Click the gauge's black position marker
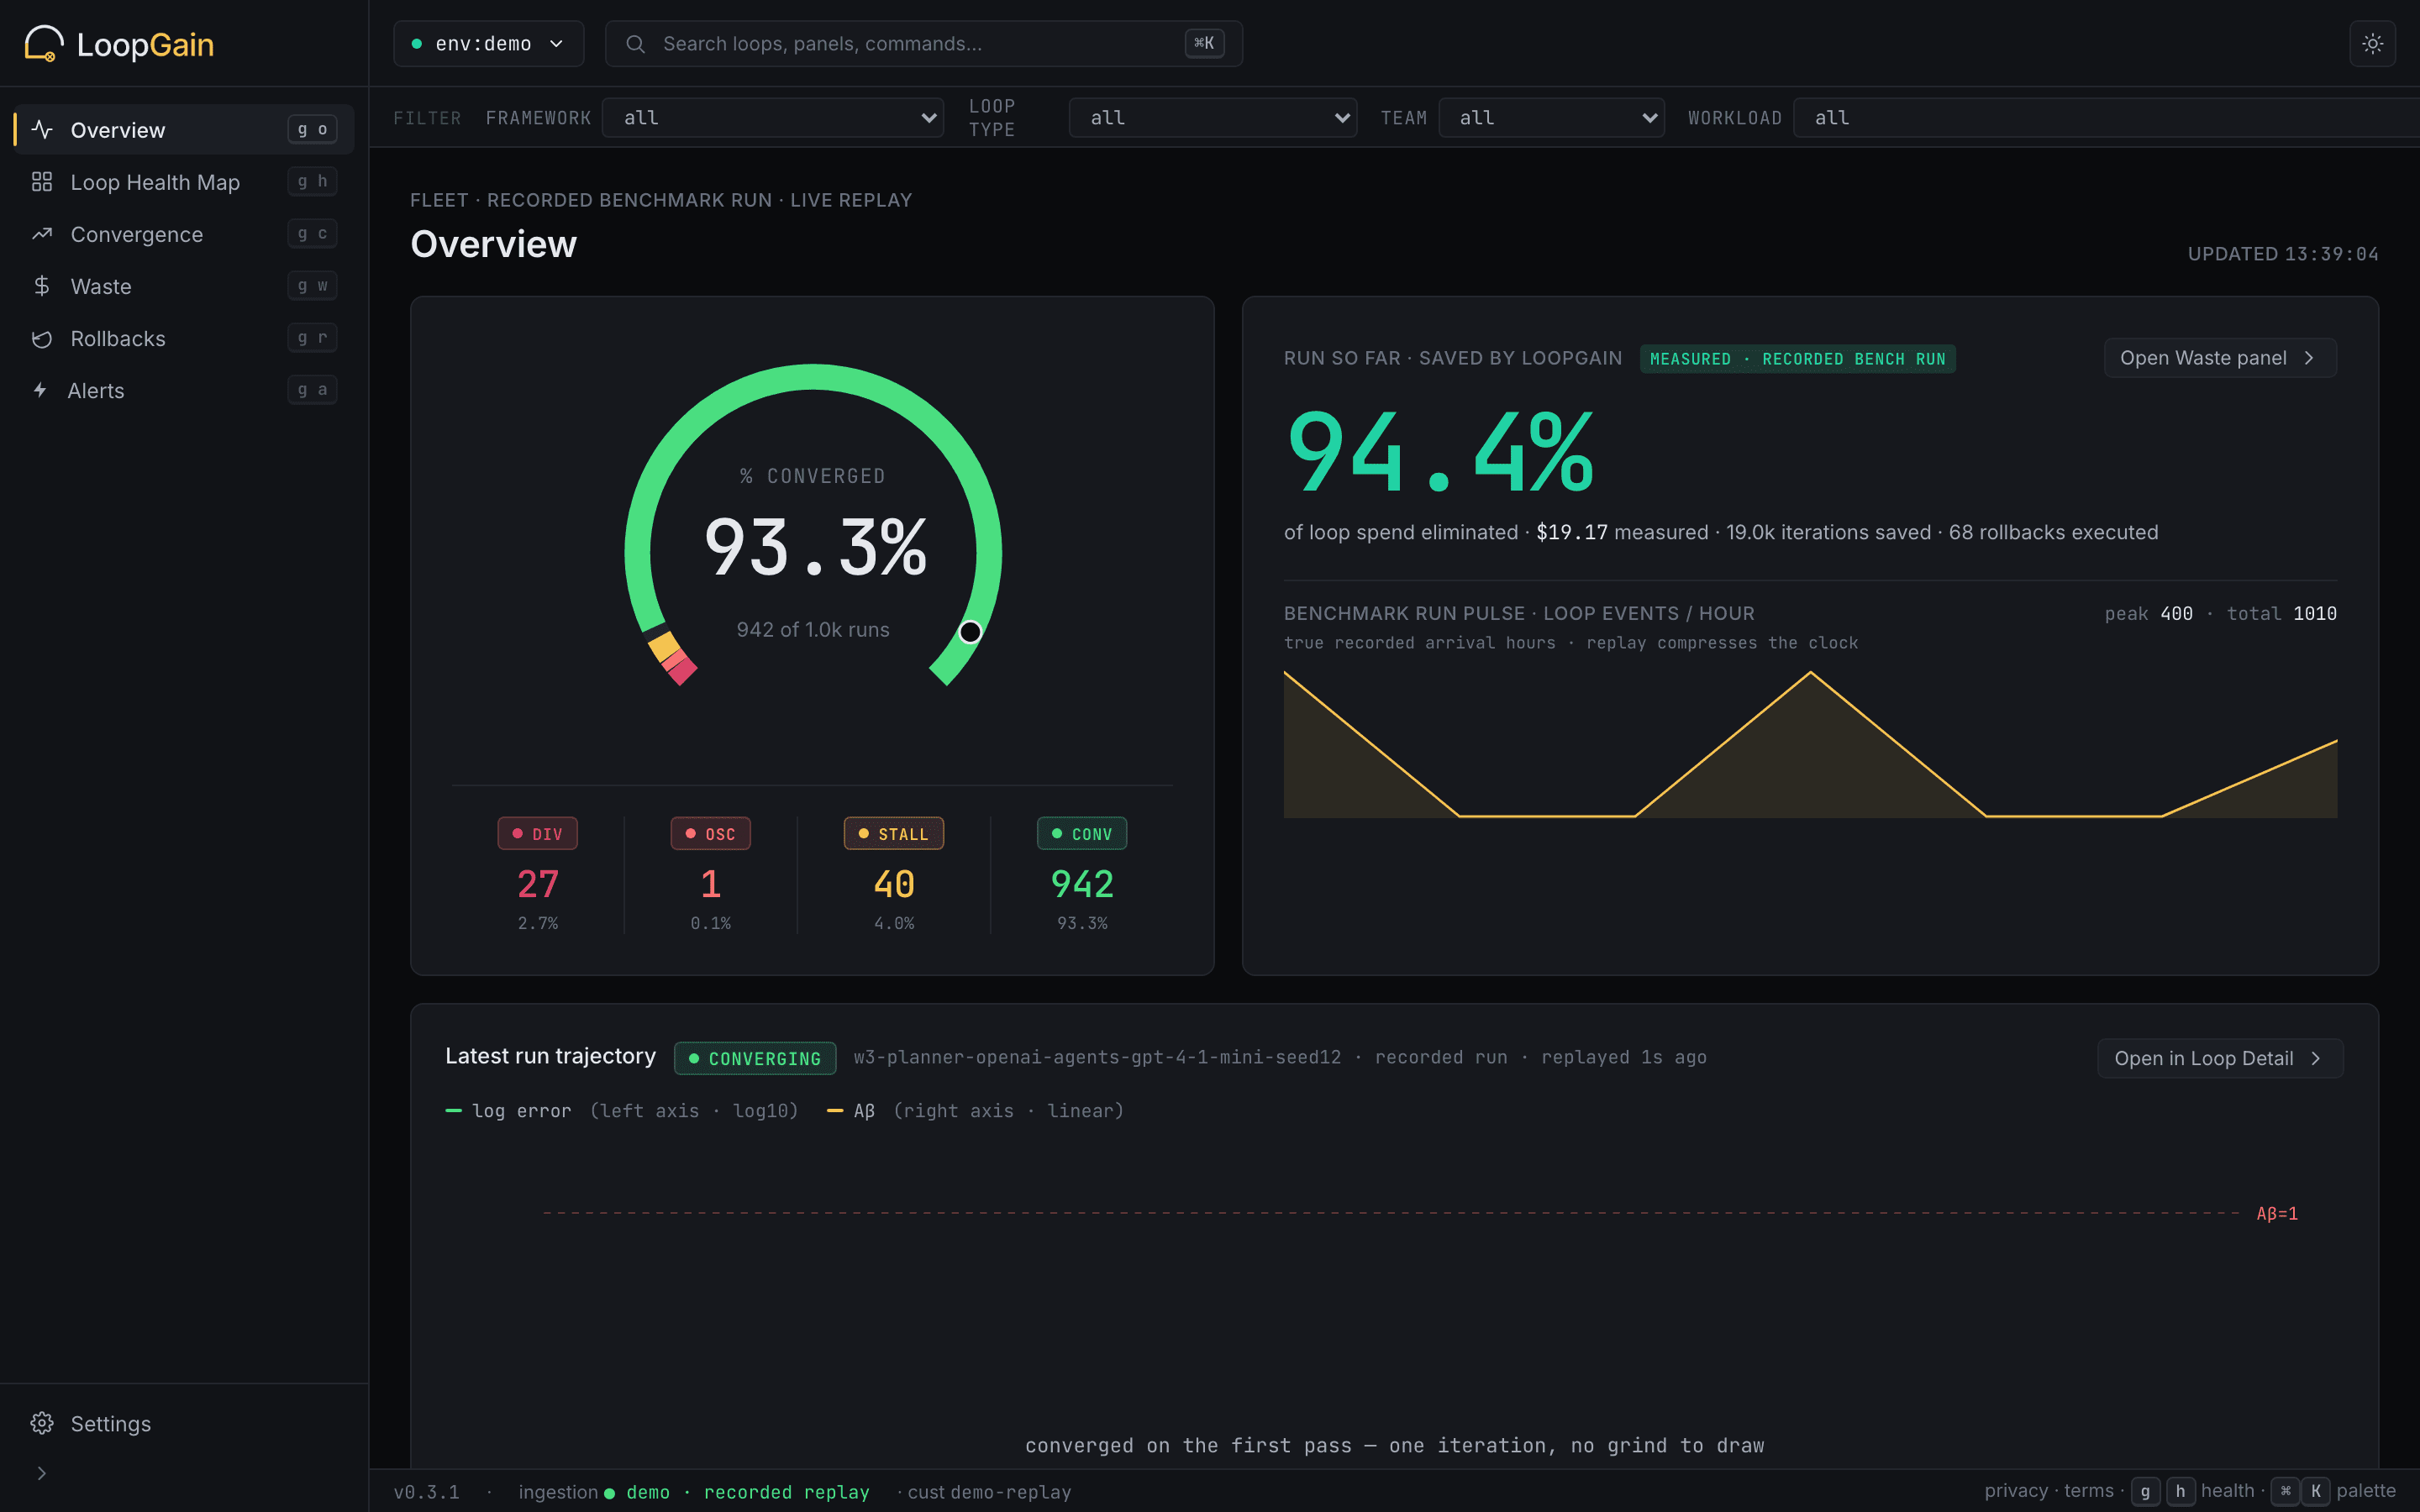The height and width of the screenshot is (1512, 2420). tap(970, 632)
